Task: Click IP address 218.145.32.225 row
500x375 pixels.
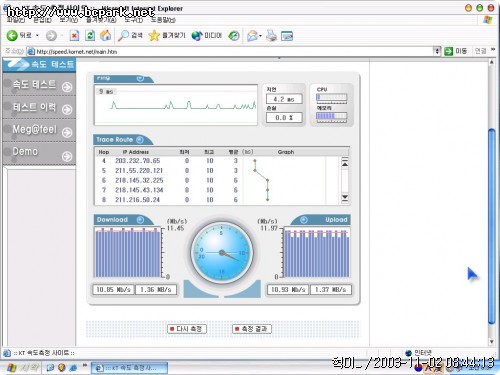Action: (139, 180)
